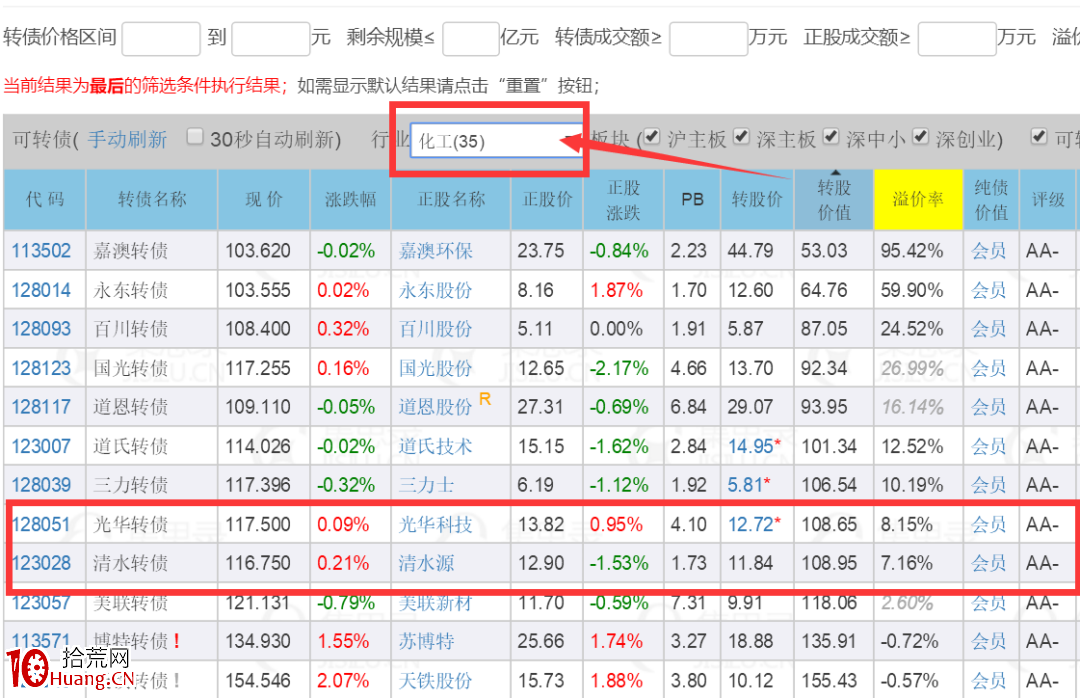Click the 转债成交额 input field
1080x698 pixels.
point(708,39)
